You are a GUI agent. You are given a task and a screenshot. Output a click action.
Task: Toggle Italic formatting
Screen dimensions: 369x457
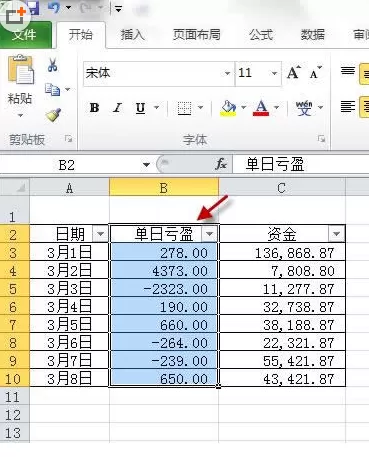click(x=117, y=108)
